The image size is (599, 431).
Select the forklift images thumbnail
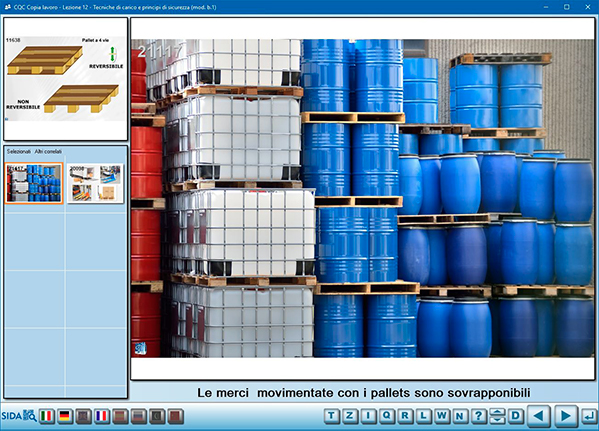[x=96, y=183]
